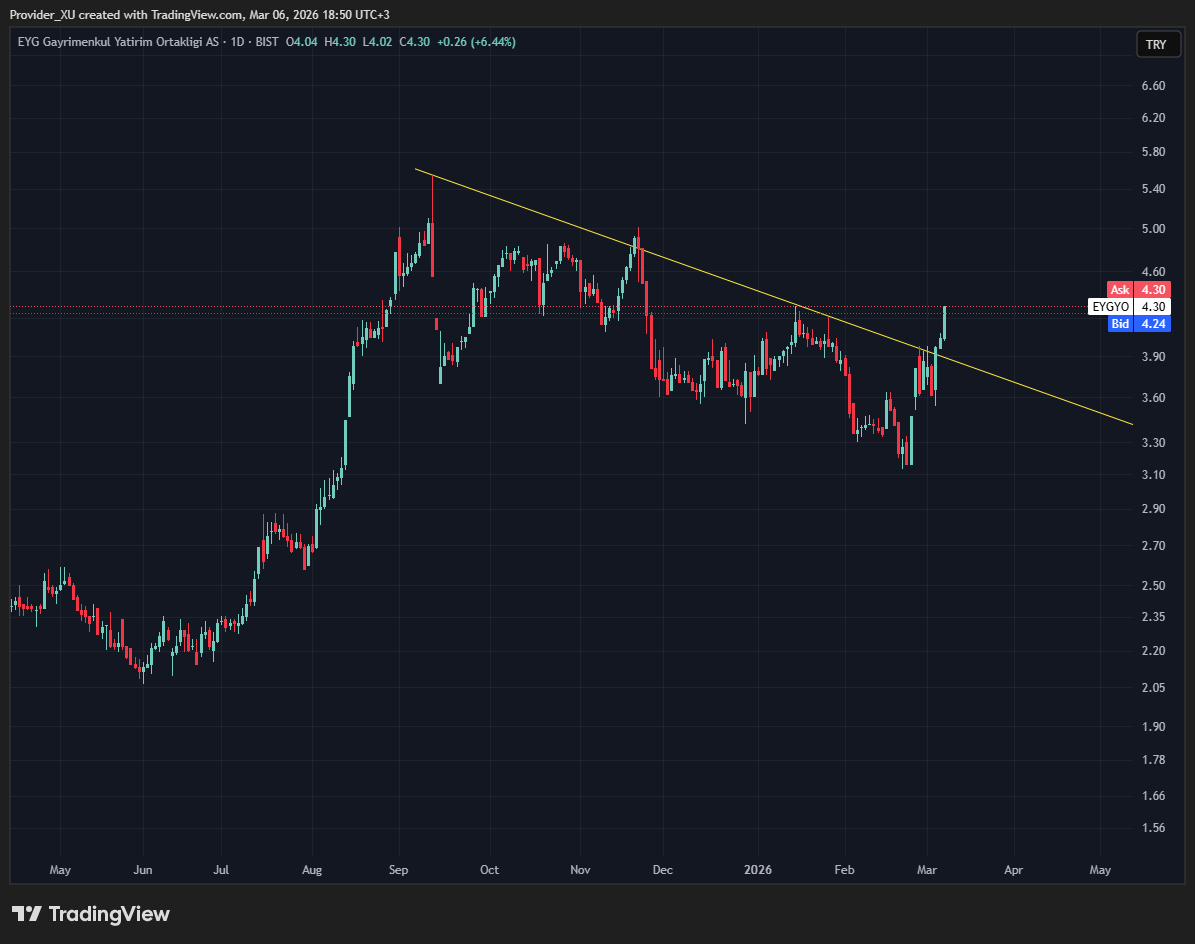Click the Nov label on time axis

580,869
